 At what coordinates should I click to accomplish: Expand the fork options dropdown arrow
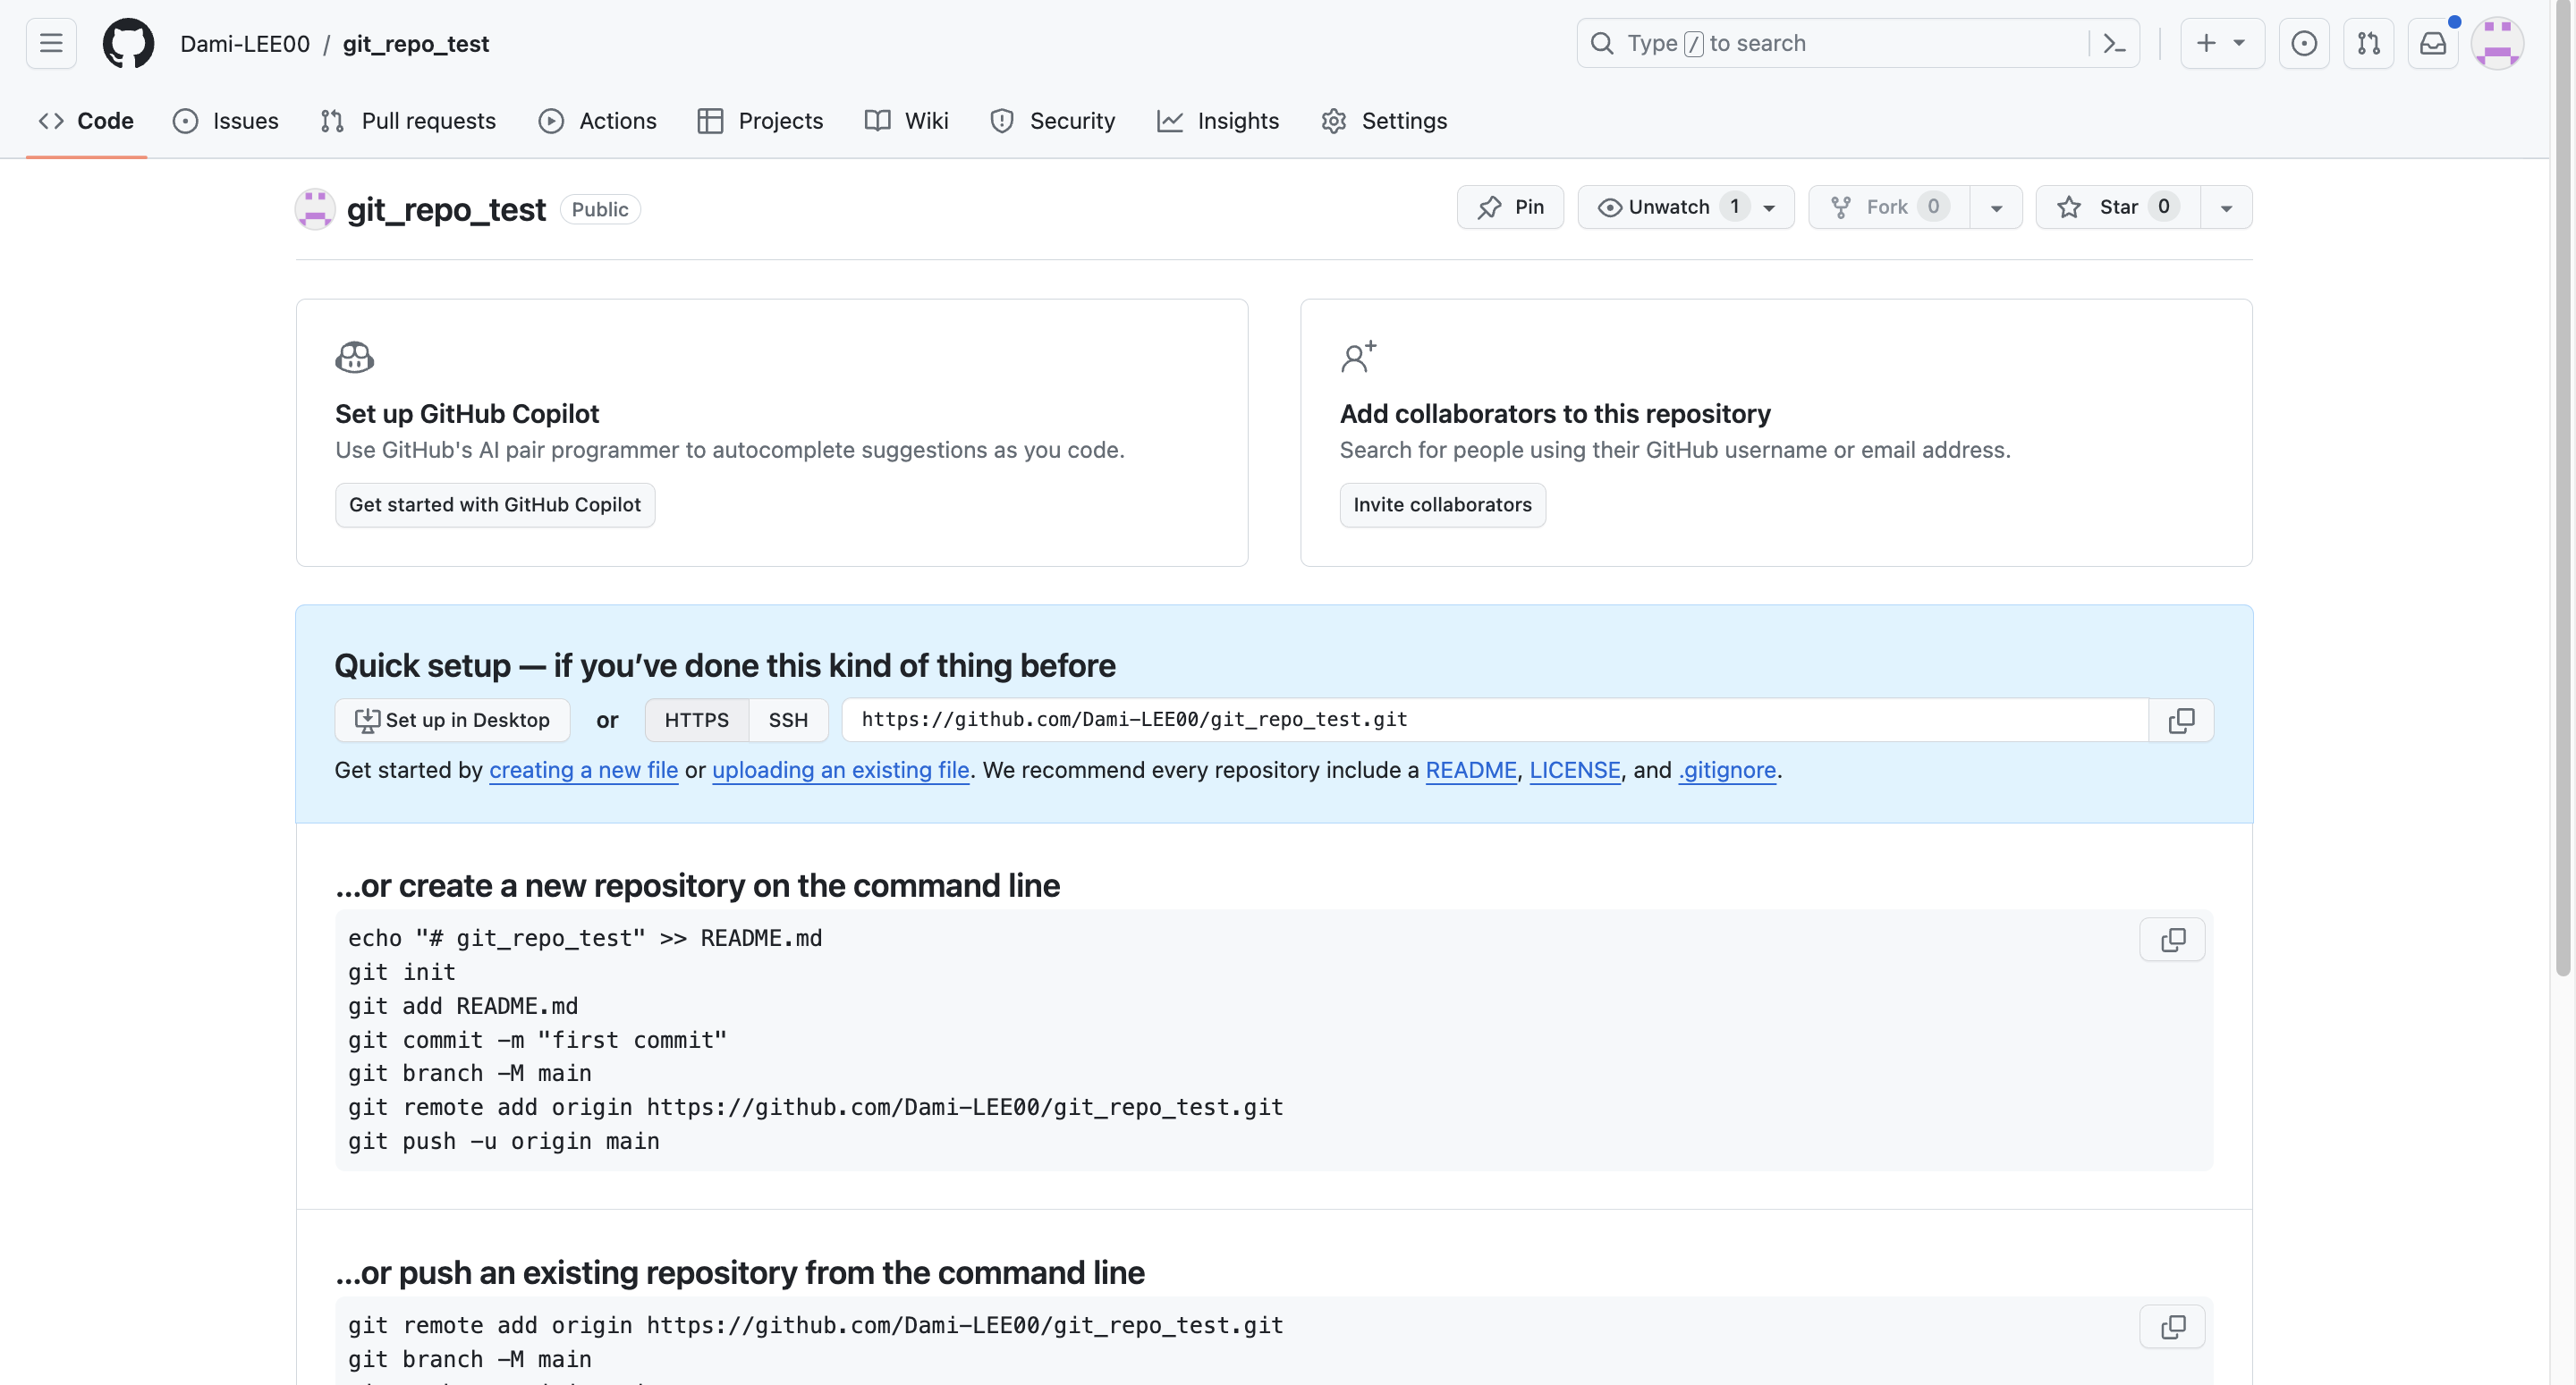coord(1996,207)
